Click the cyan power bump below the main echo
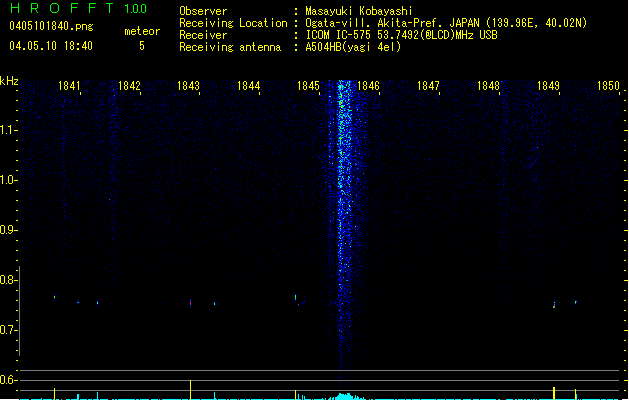 pos(345,396)
